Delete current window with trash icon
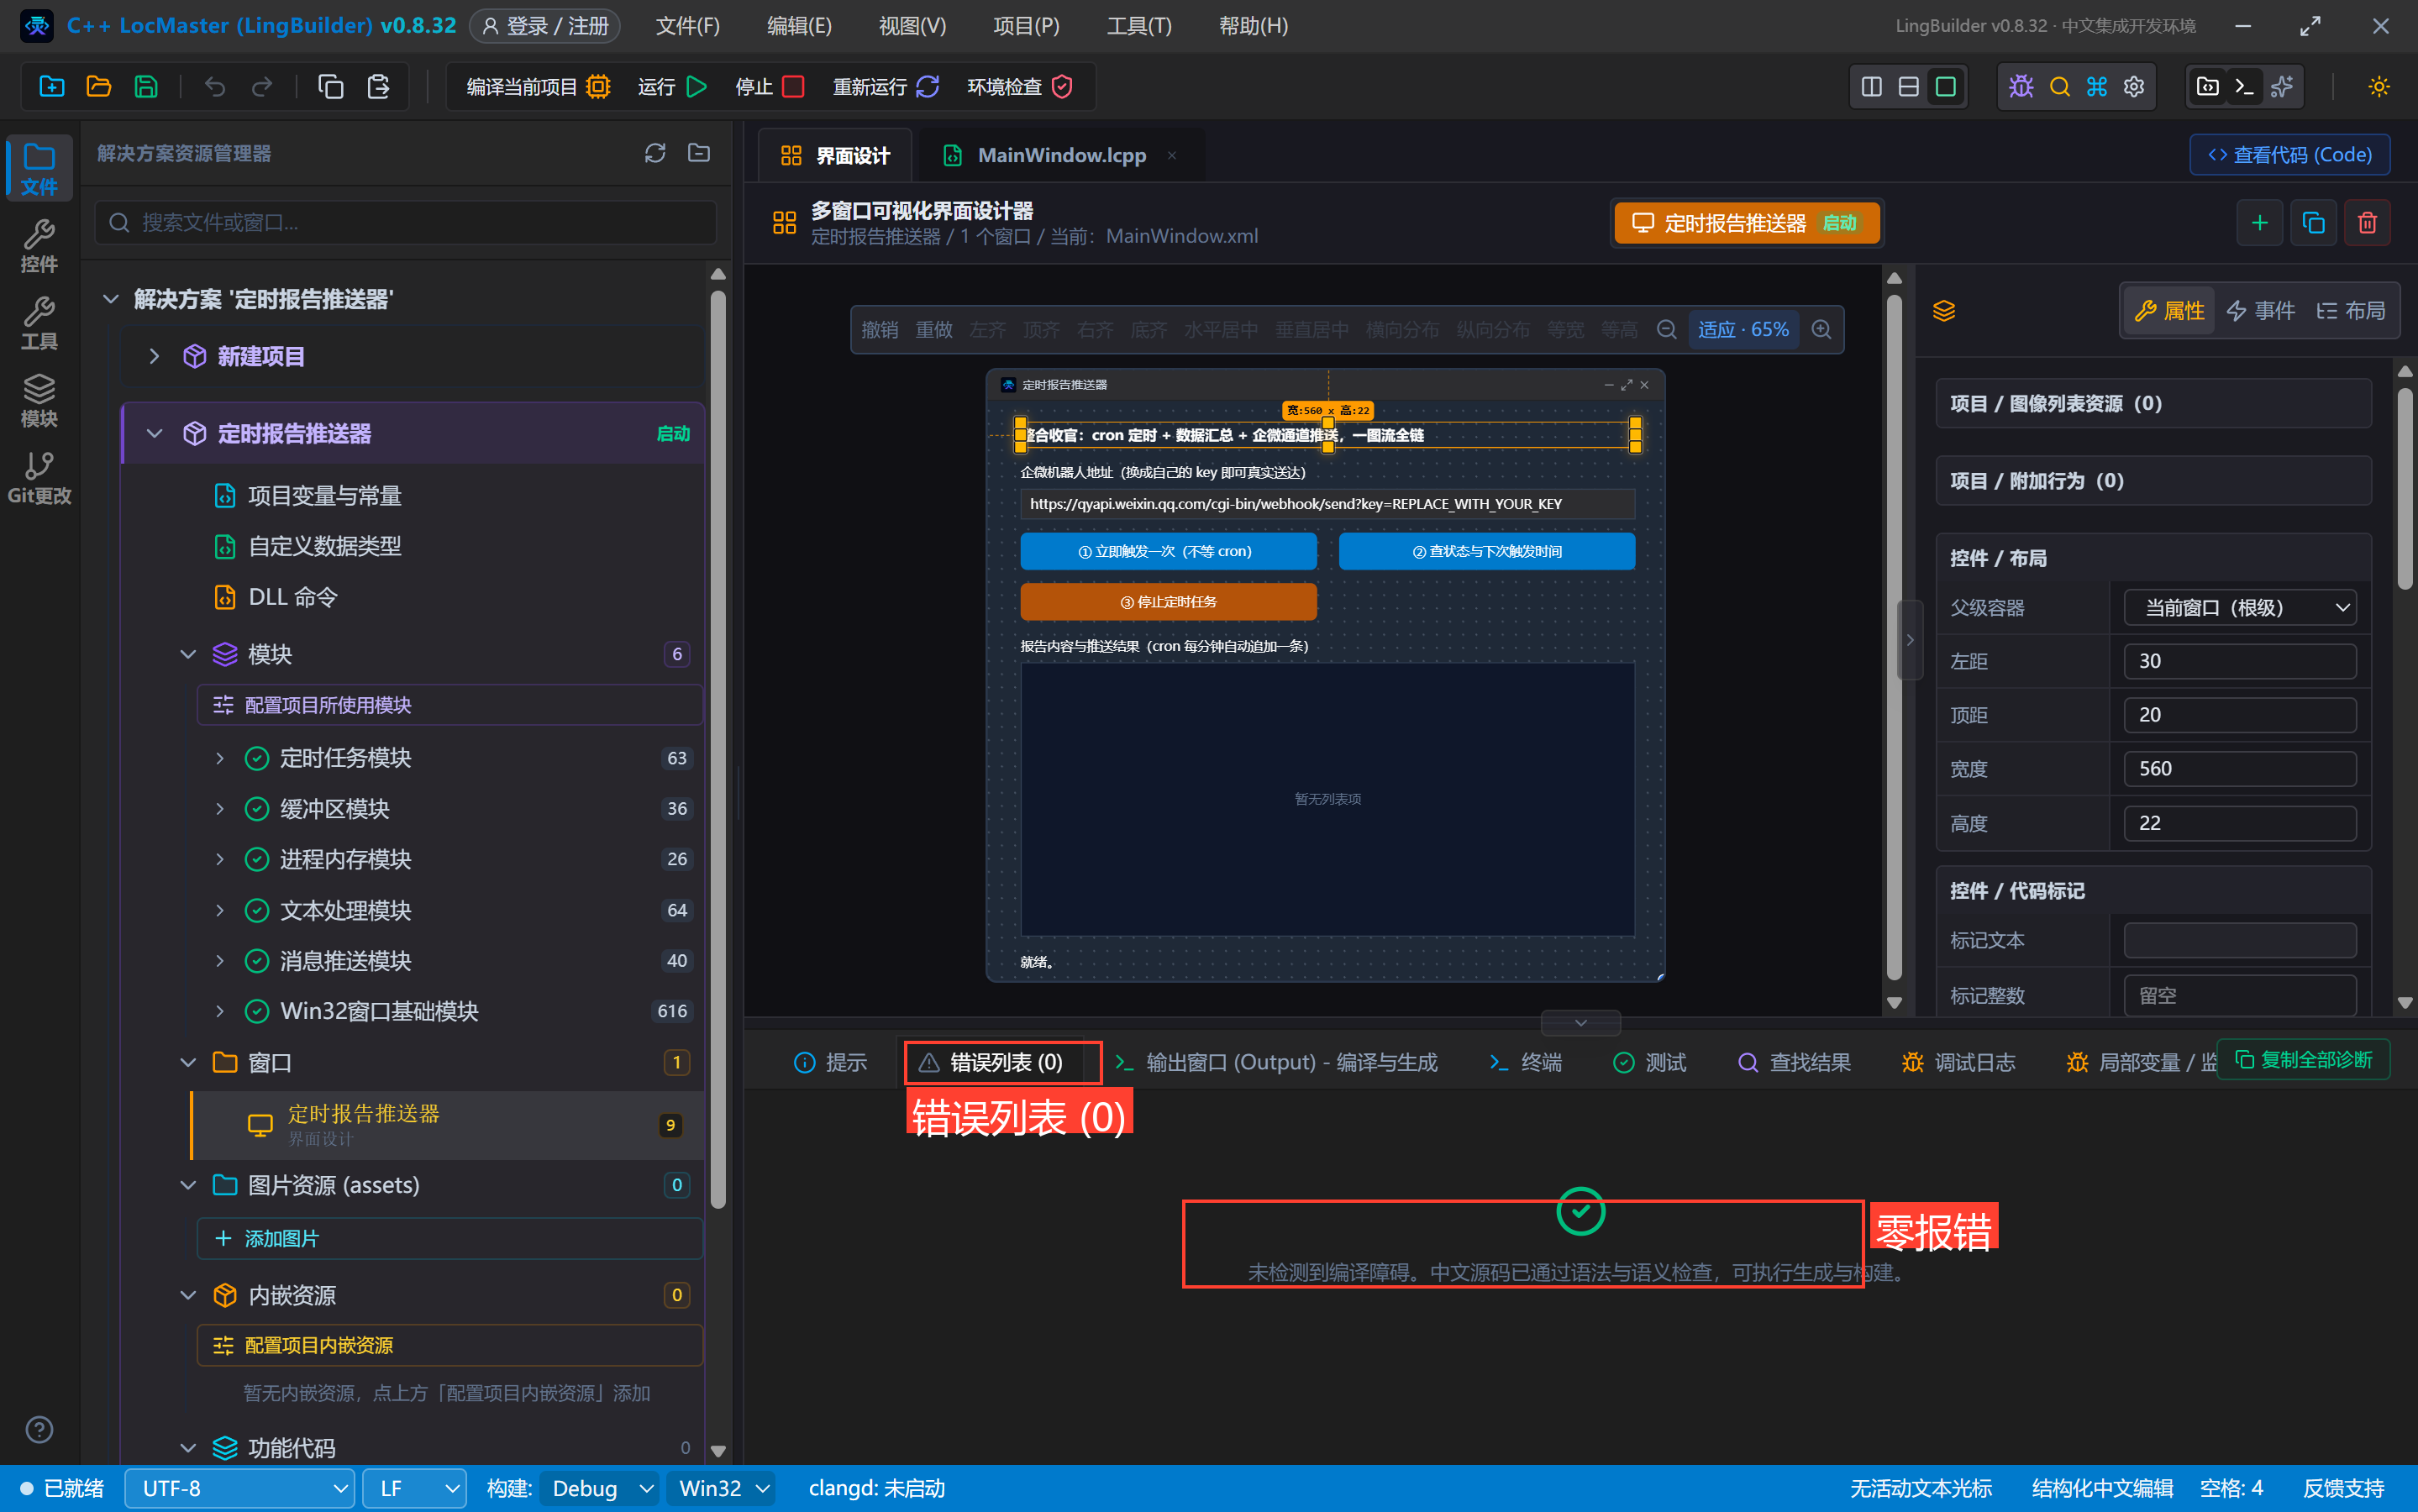 pos(2367,222)
